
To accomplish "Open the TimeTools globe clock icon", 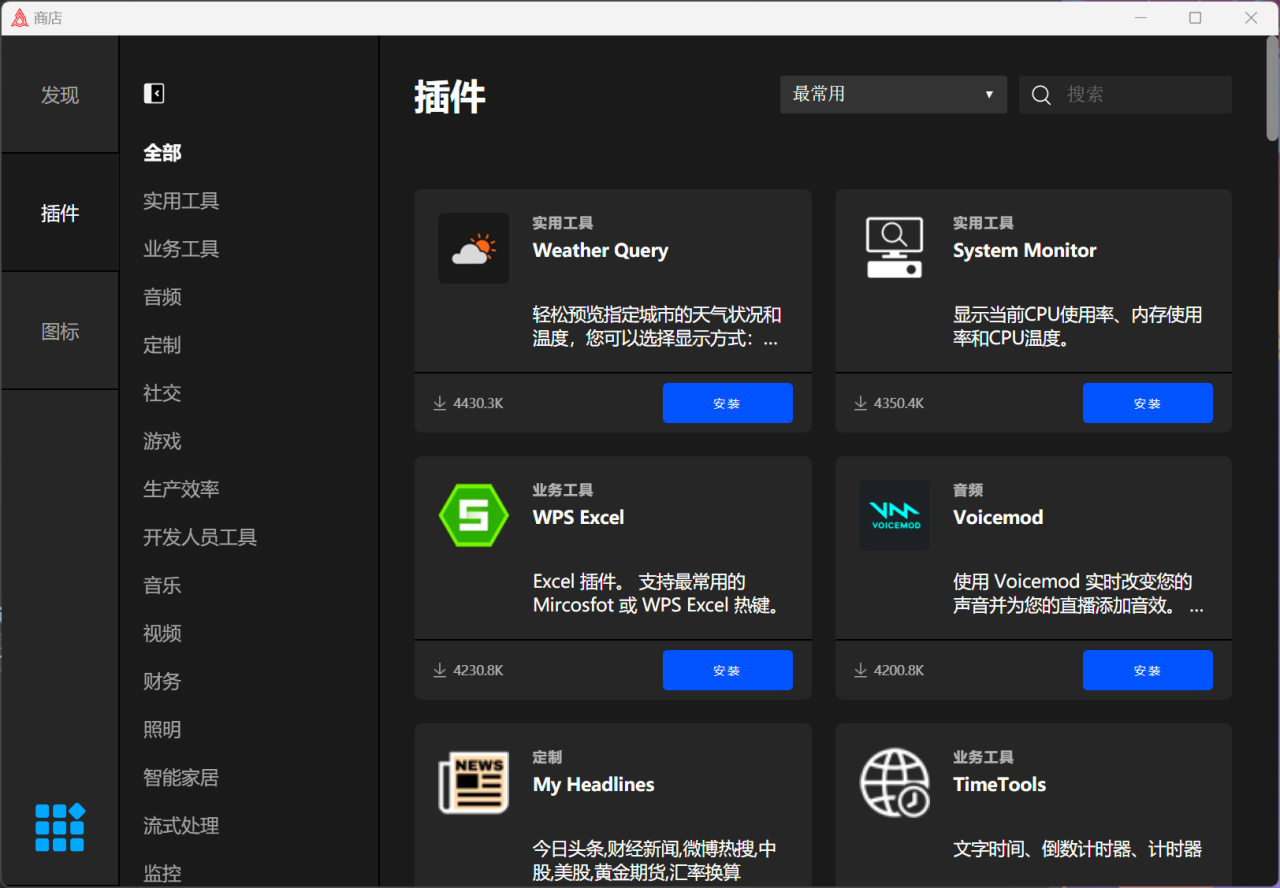I will [x=894, y=782].
